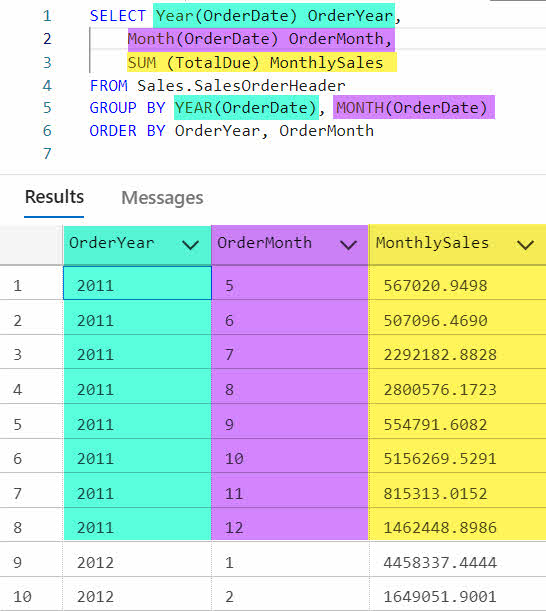
Task: Click the cell with value 1649051.9001
Action: pos(458,596)
